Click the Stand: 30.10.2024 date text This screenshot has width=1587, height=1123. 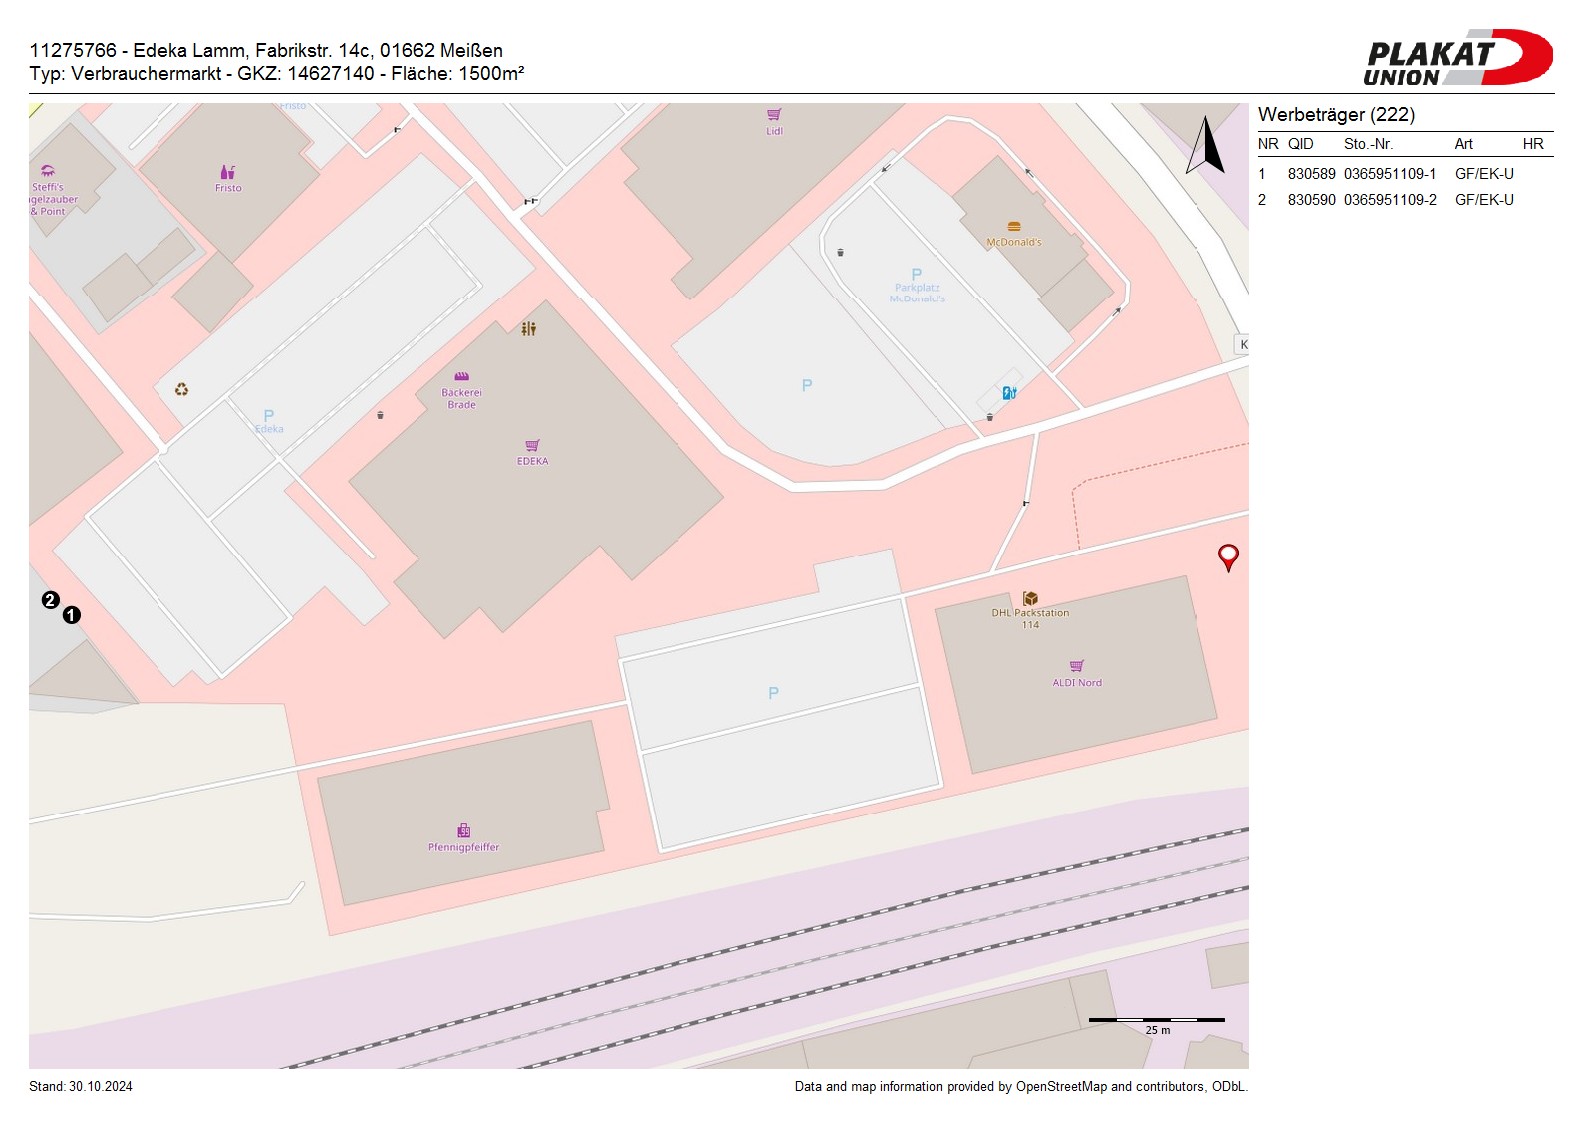(81, 1086)
